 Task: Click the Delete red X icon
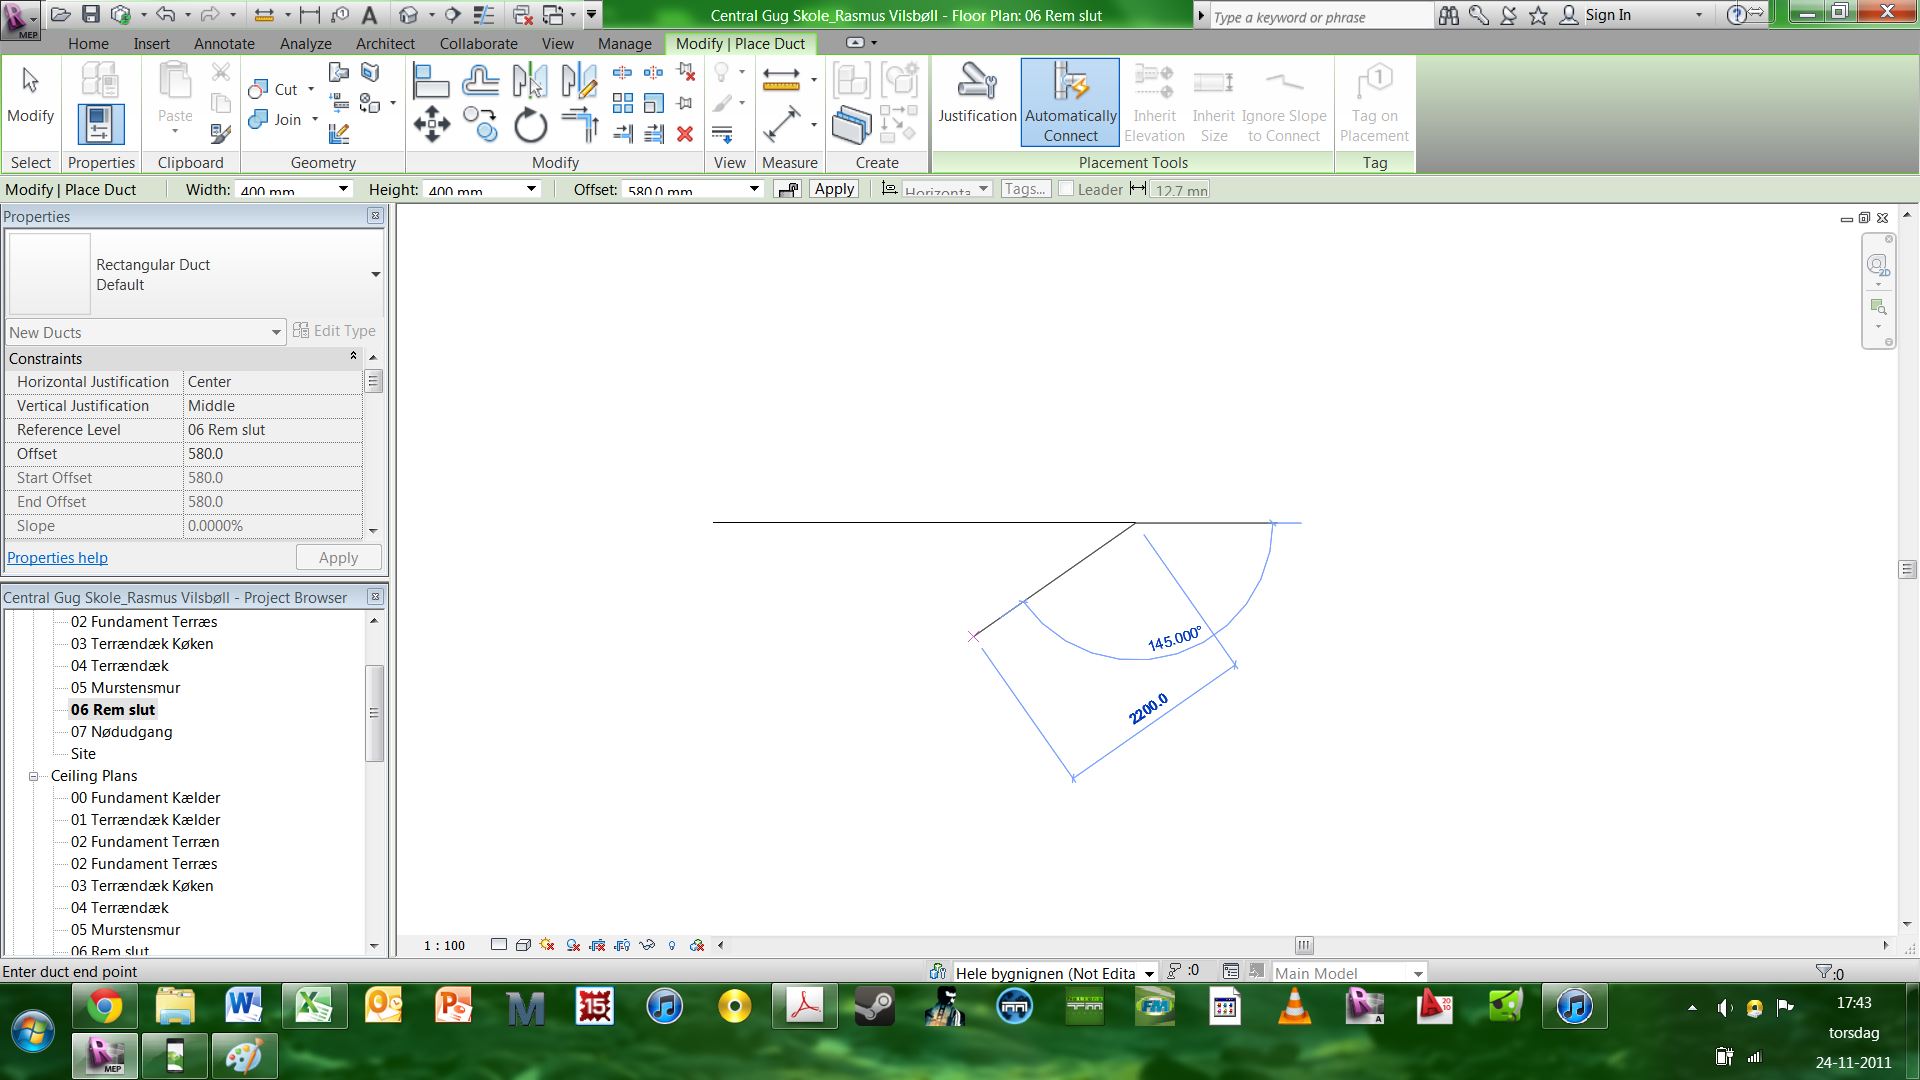(x=685, y=134)
